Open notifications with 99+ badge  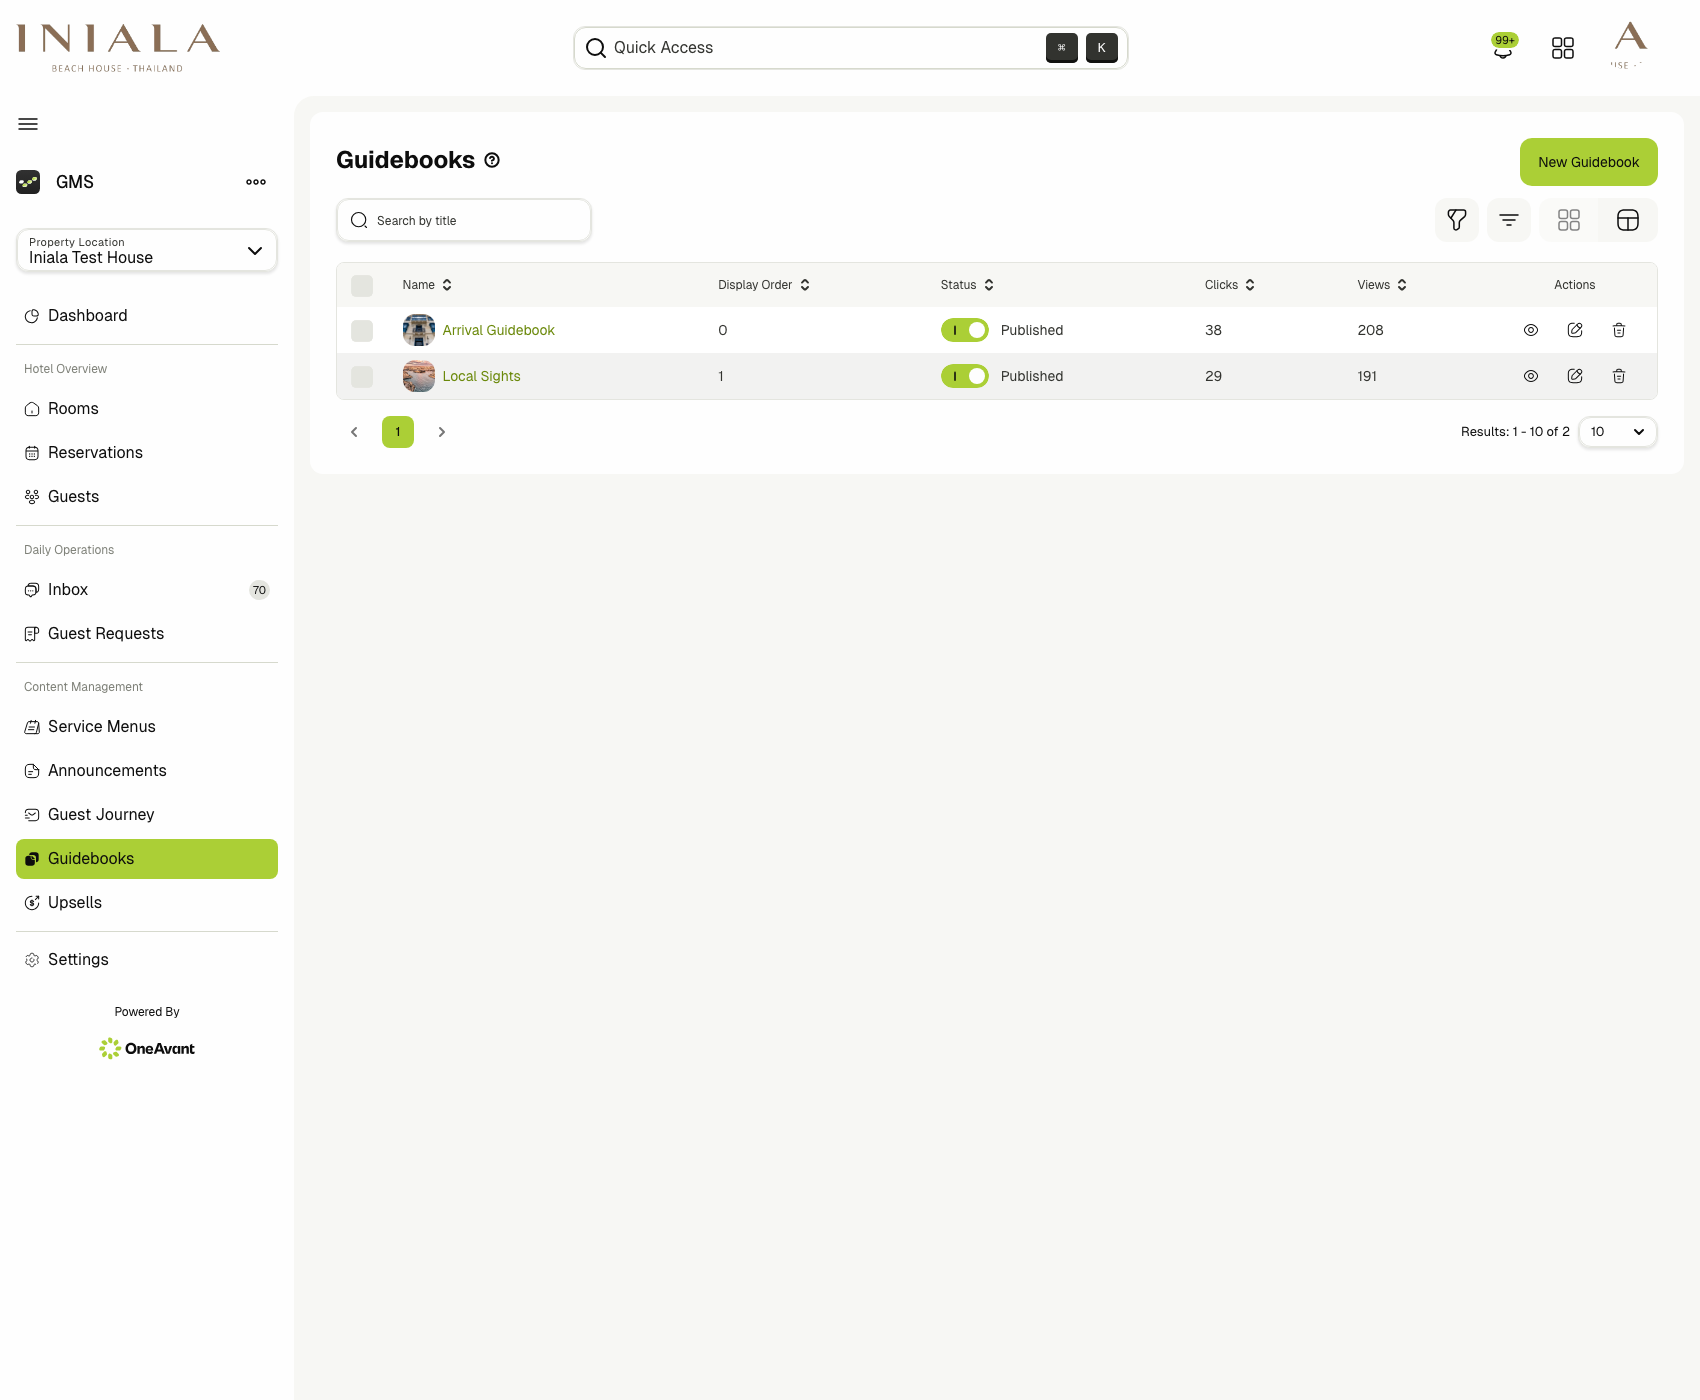[1502, 48]
